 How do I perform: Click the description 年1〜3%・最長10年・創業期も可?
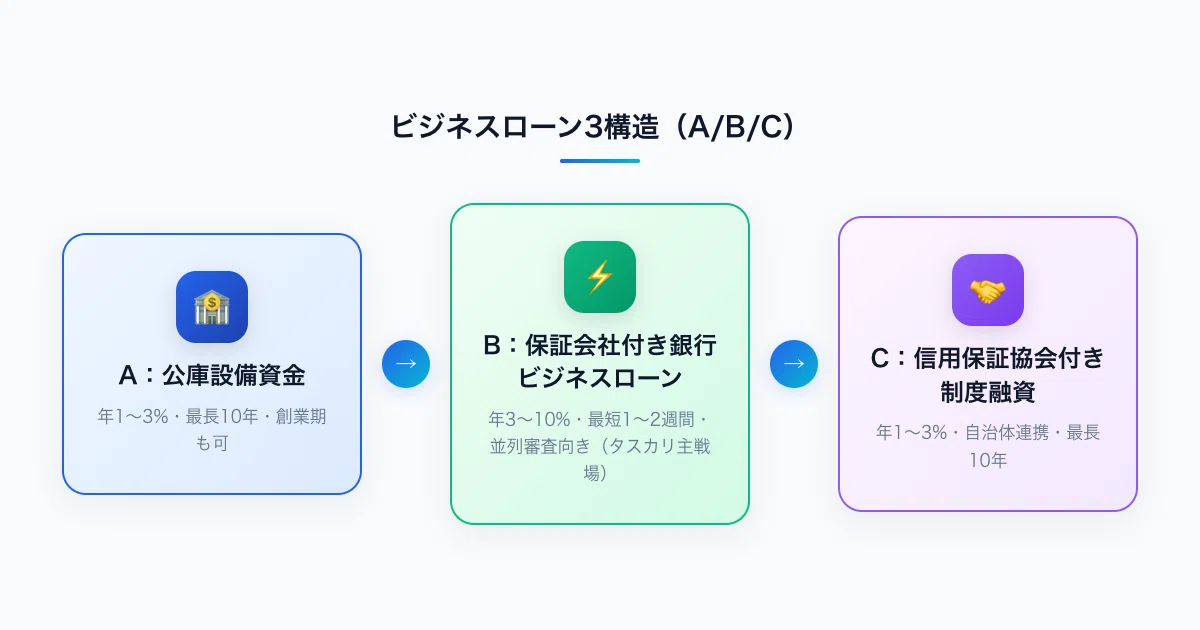pyautogui.click(x=212, y=430)
